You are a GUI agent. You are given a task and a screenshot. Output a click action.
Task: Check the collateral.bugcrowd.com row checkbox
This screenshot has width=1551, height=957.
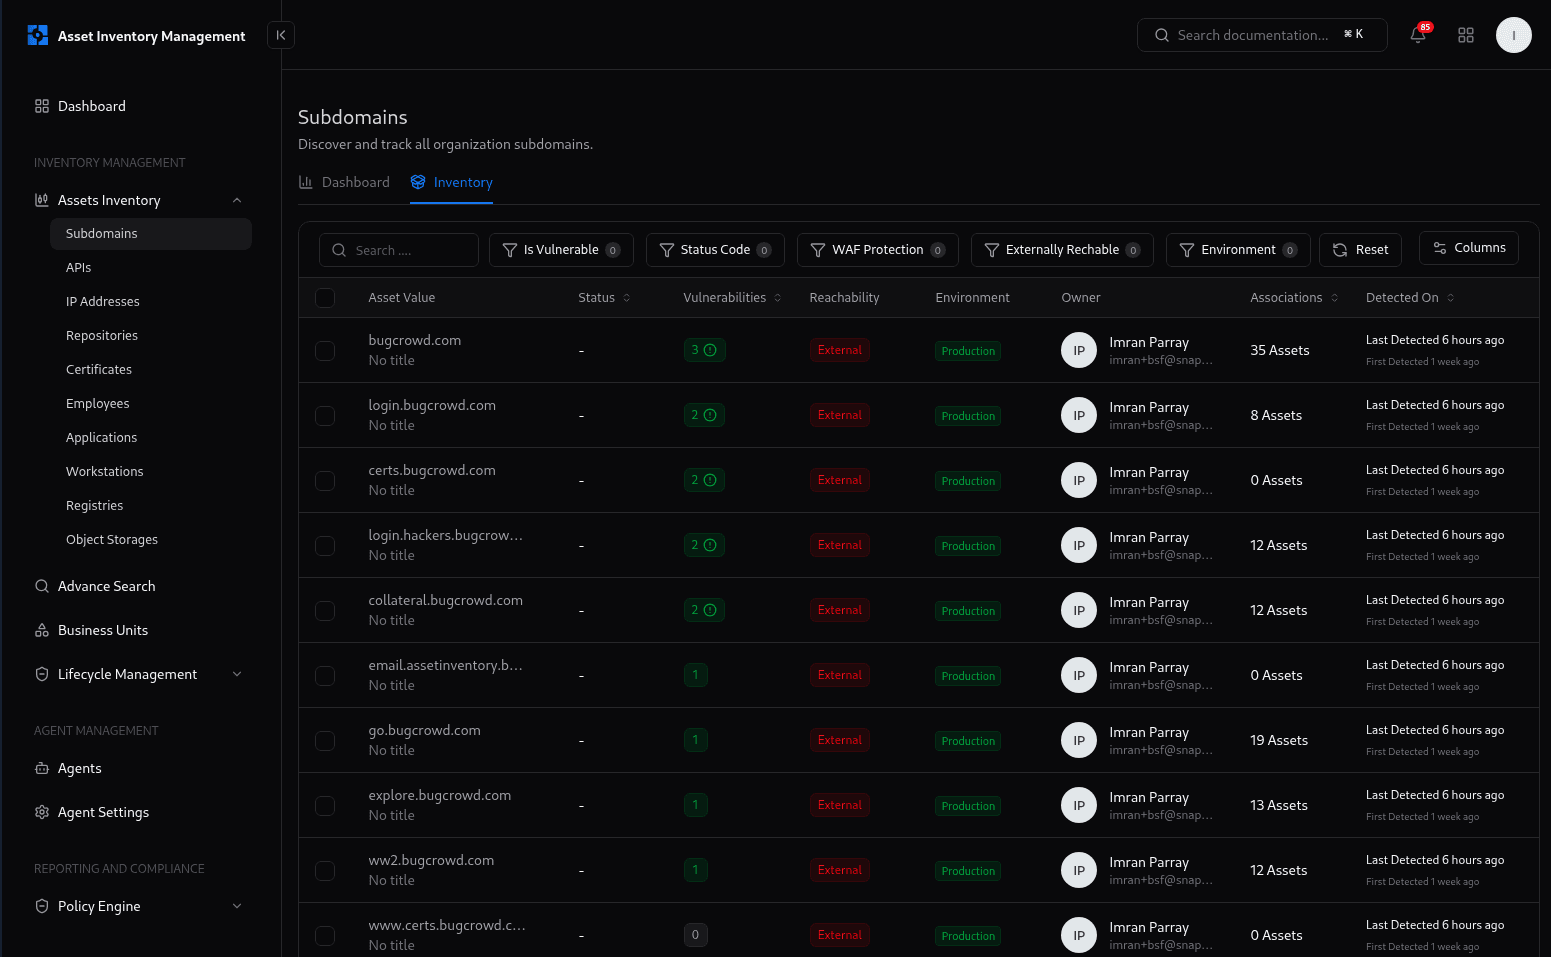click(x=325, y=611)
